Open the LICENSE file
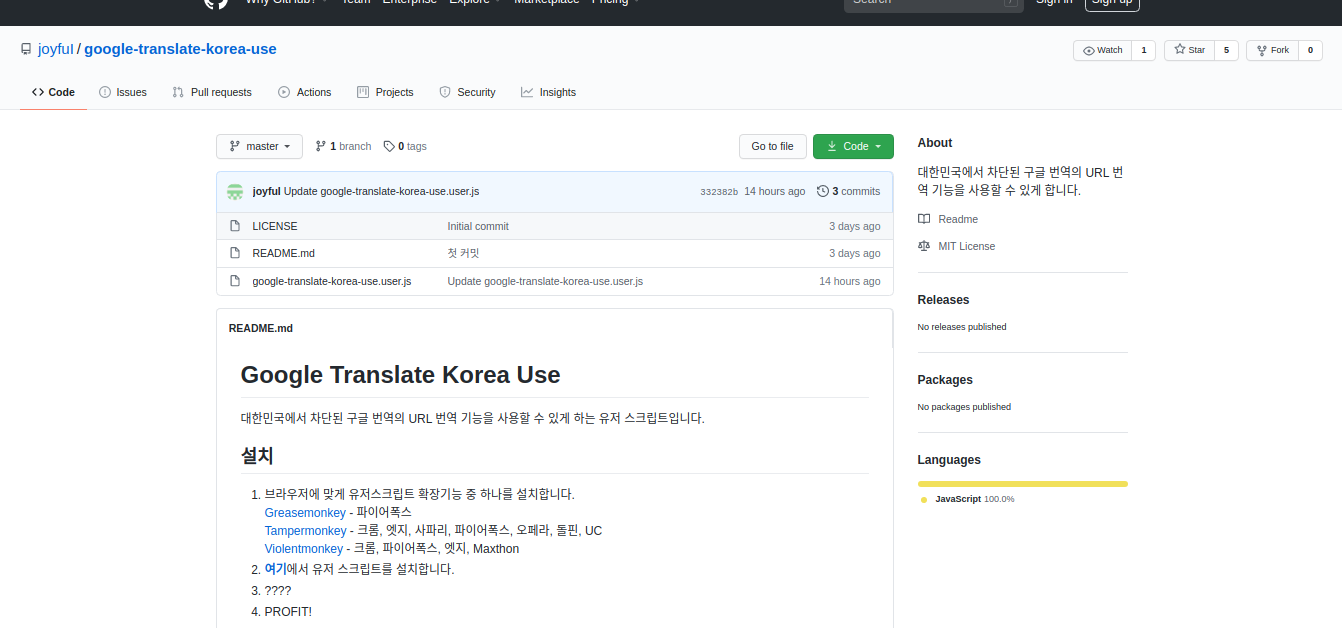This screenshot has height=628, width=1342. pyautogui.click(x=275, y=226)
